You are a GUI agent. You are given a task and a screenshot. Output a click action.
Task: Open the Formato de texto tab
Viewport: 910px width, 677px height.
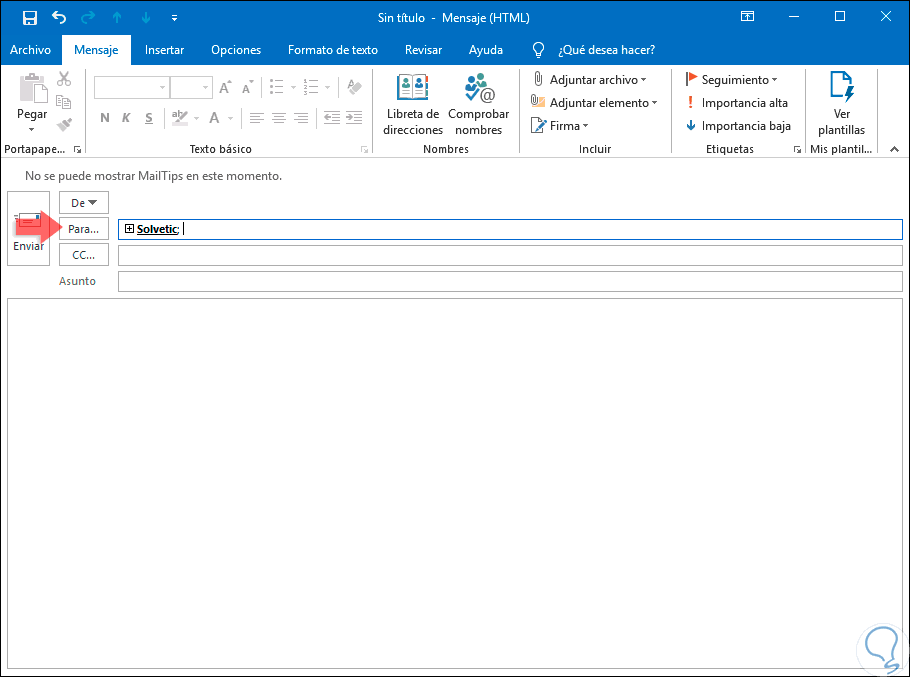(332, 50)
